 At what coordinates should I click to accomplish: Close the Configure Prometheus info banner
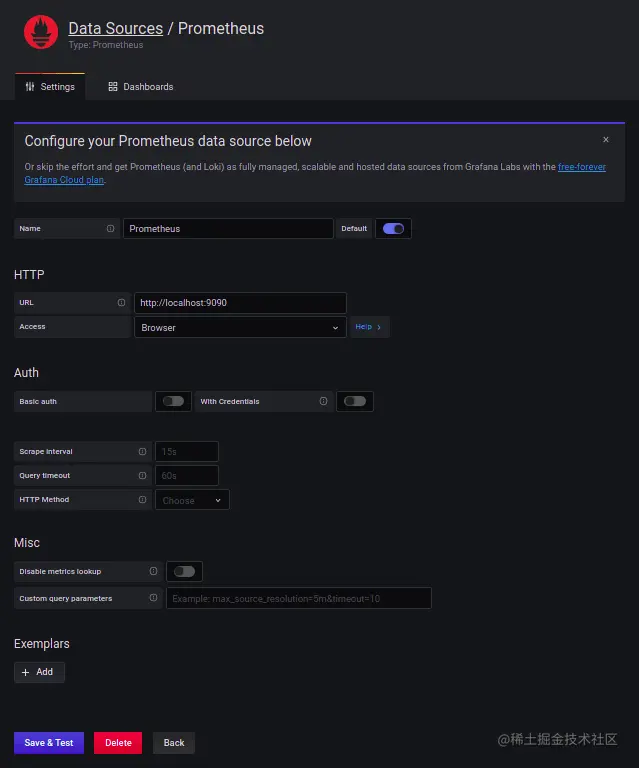[606, 140]
